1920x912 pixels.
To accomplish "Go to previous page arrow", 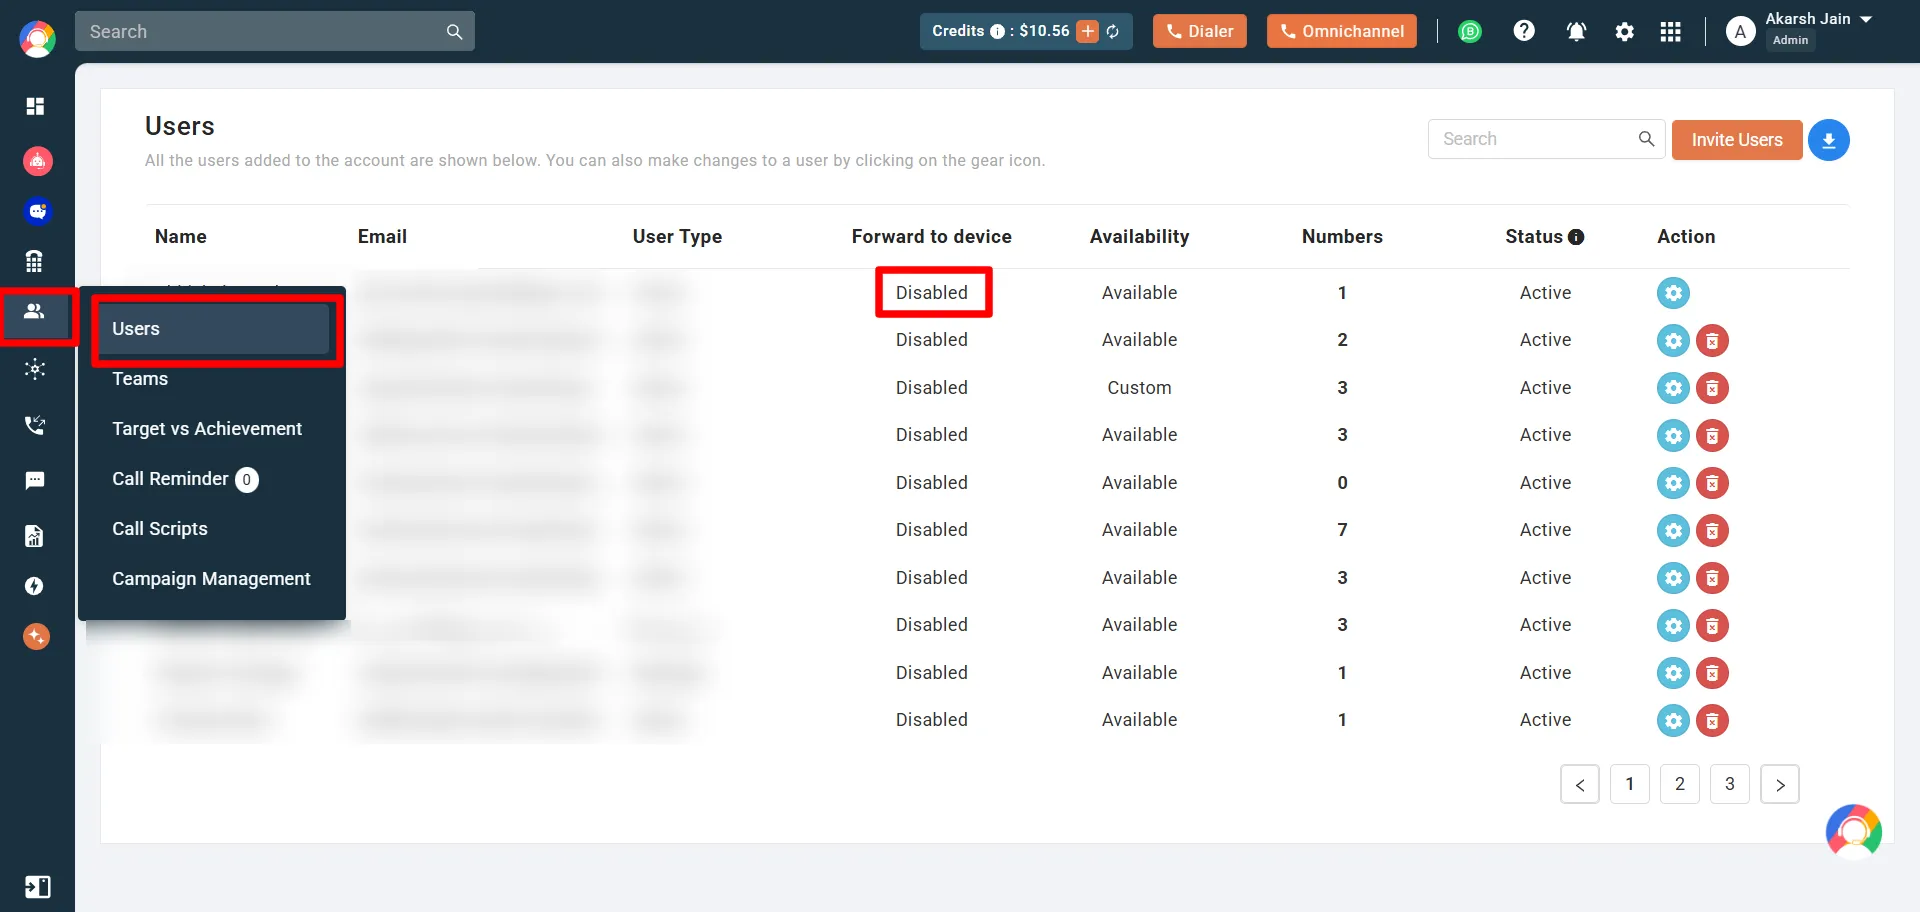I will pyautogui.click(x=1579, y=785).
